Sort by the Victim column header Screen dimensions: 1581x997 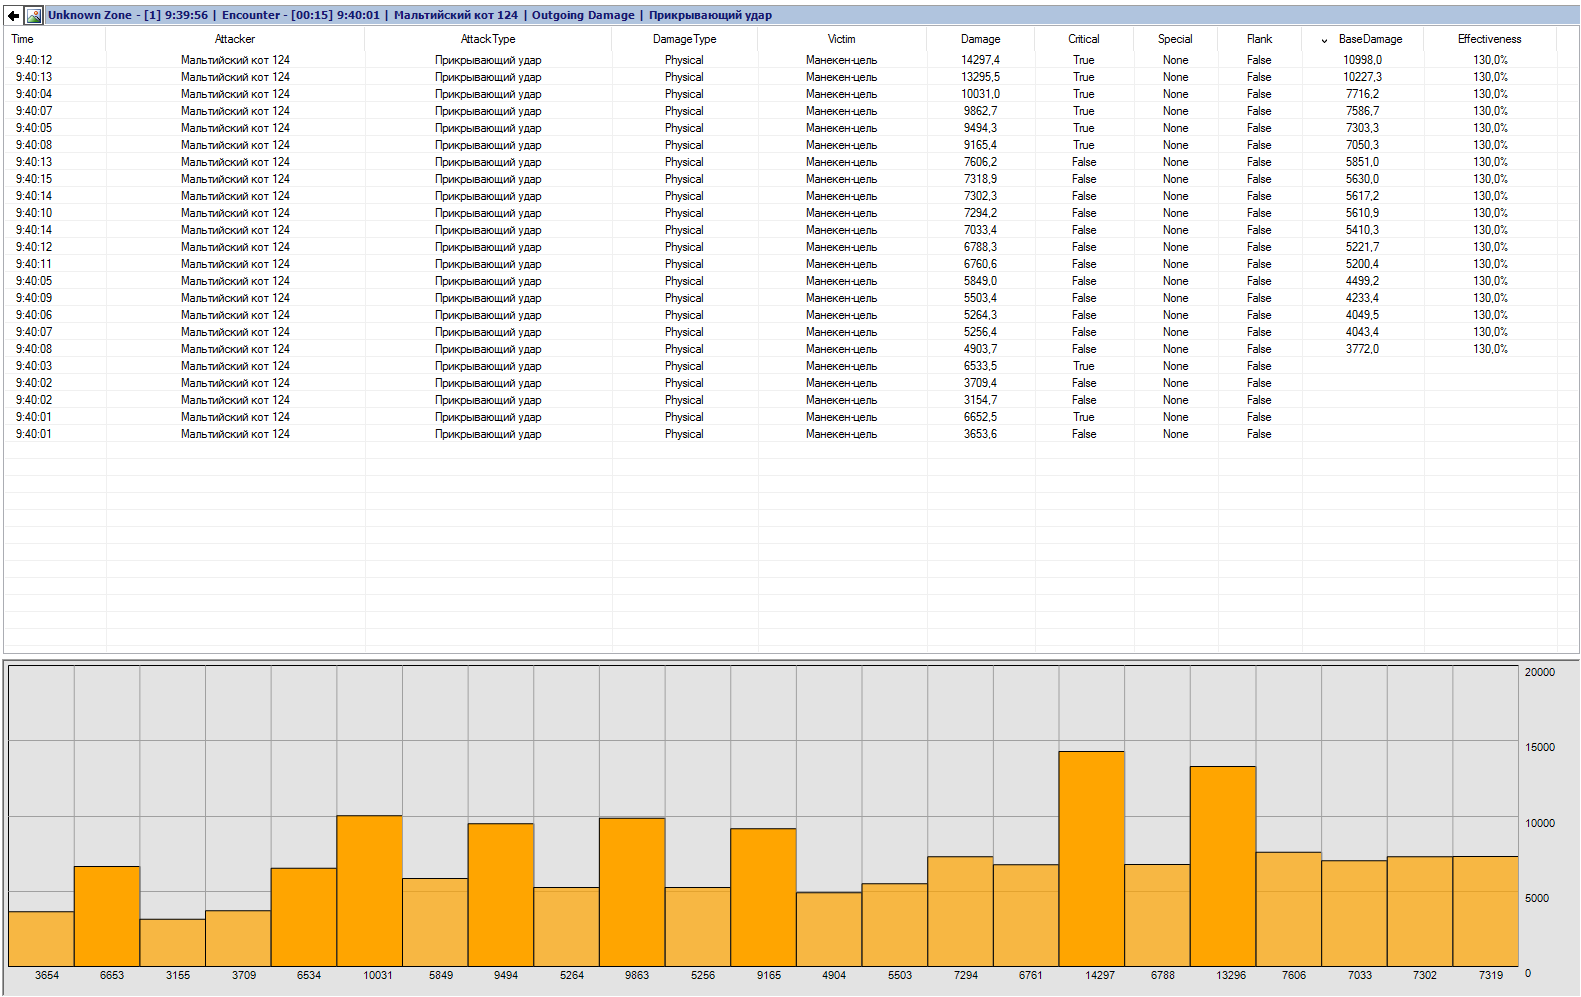[841, 39]
